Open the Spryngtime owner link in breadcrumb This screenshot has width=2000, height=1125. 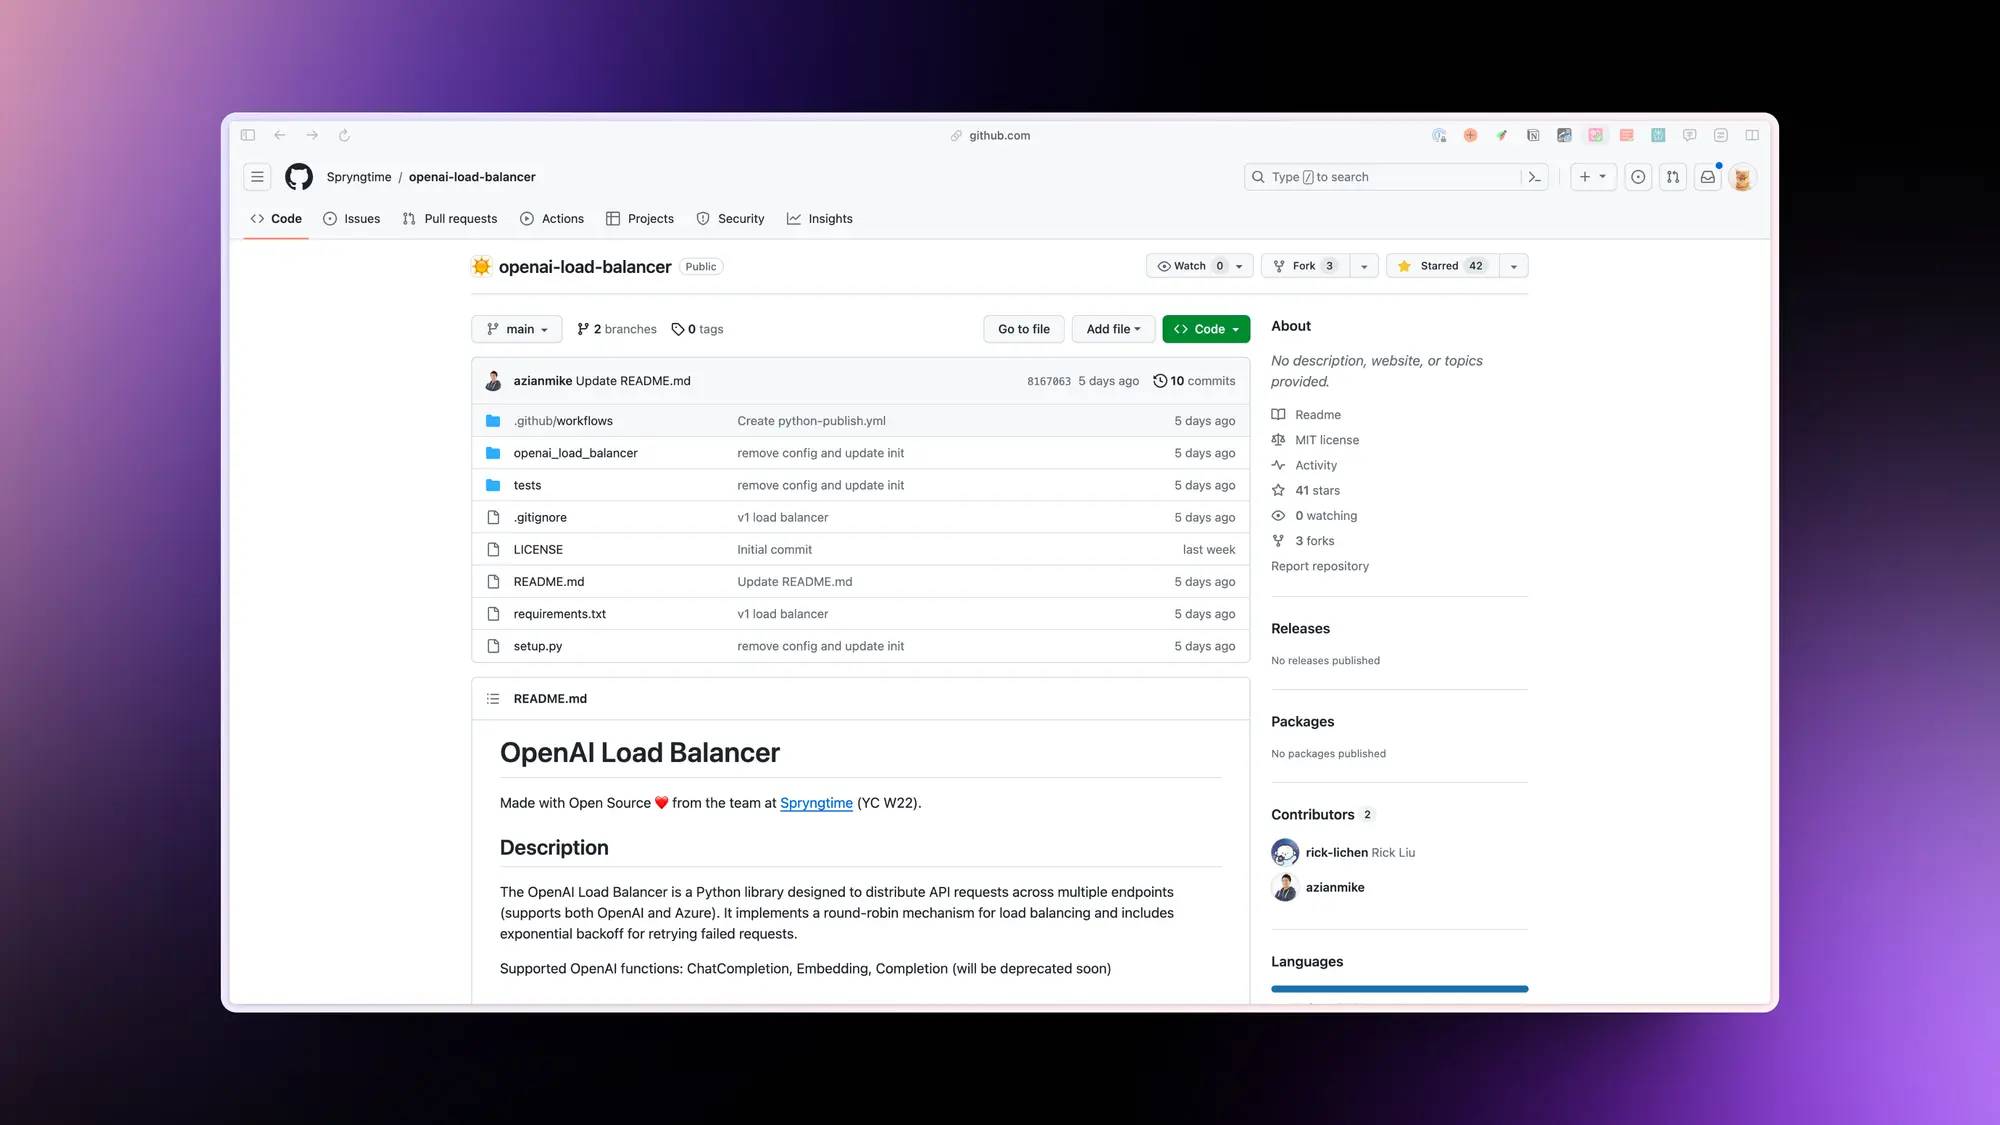tap(359, 177)
